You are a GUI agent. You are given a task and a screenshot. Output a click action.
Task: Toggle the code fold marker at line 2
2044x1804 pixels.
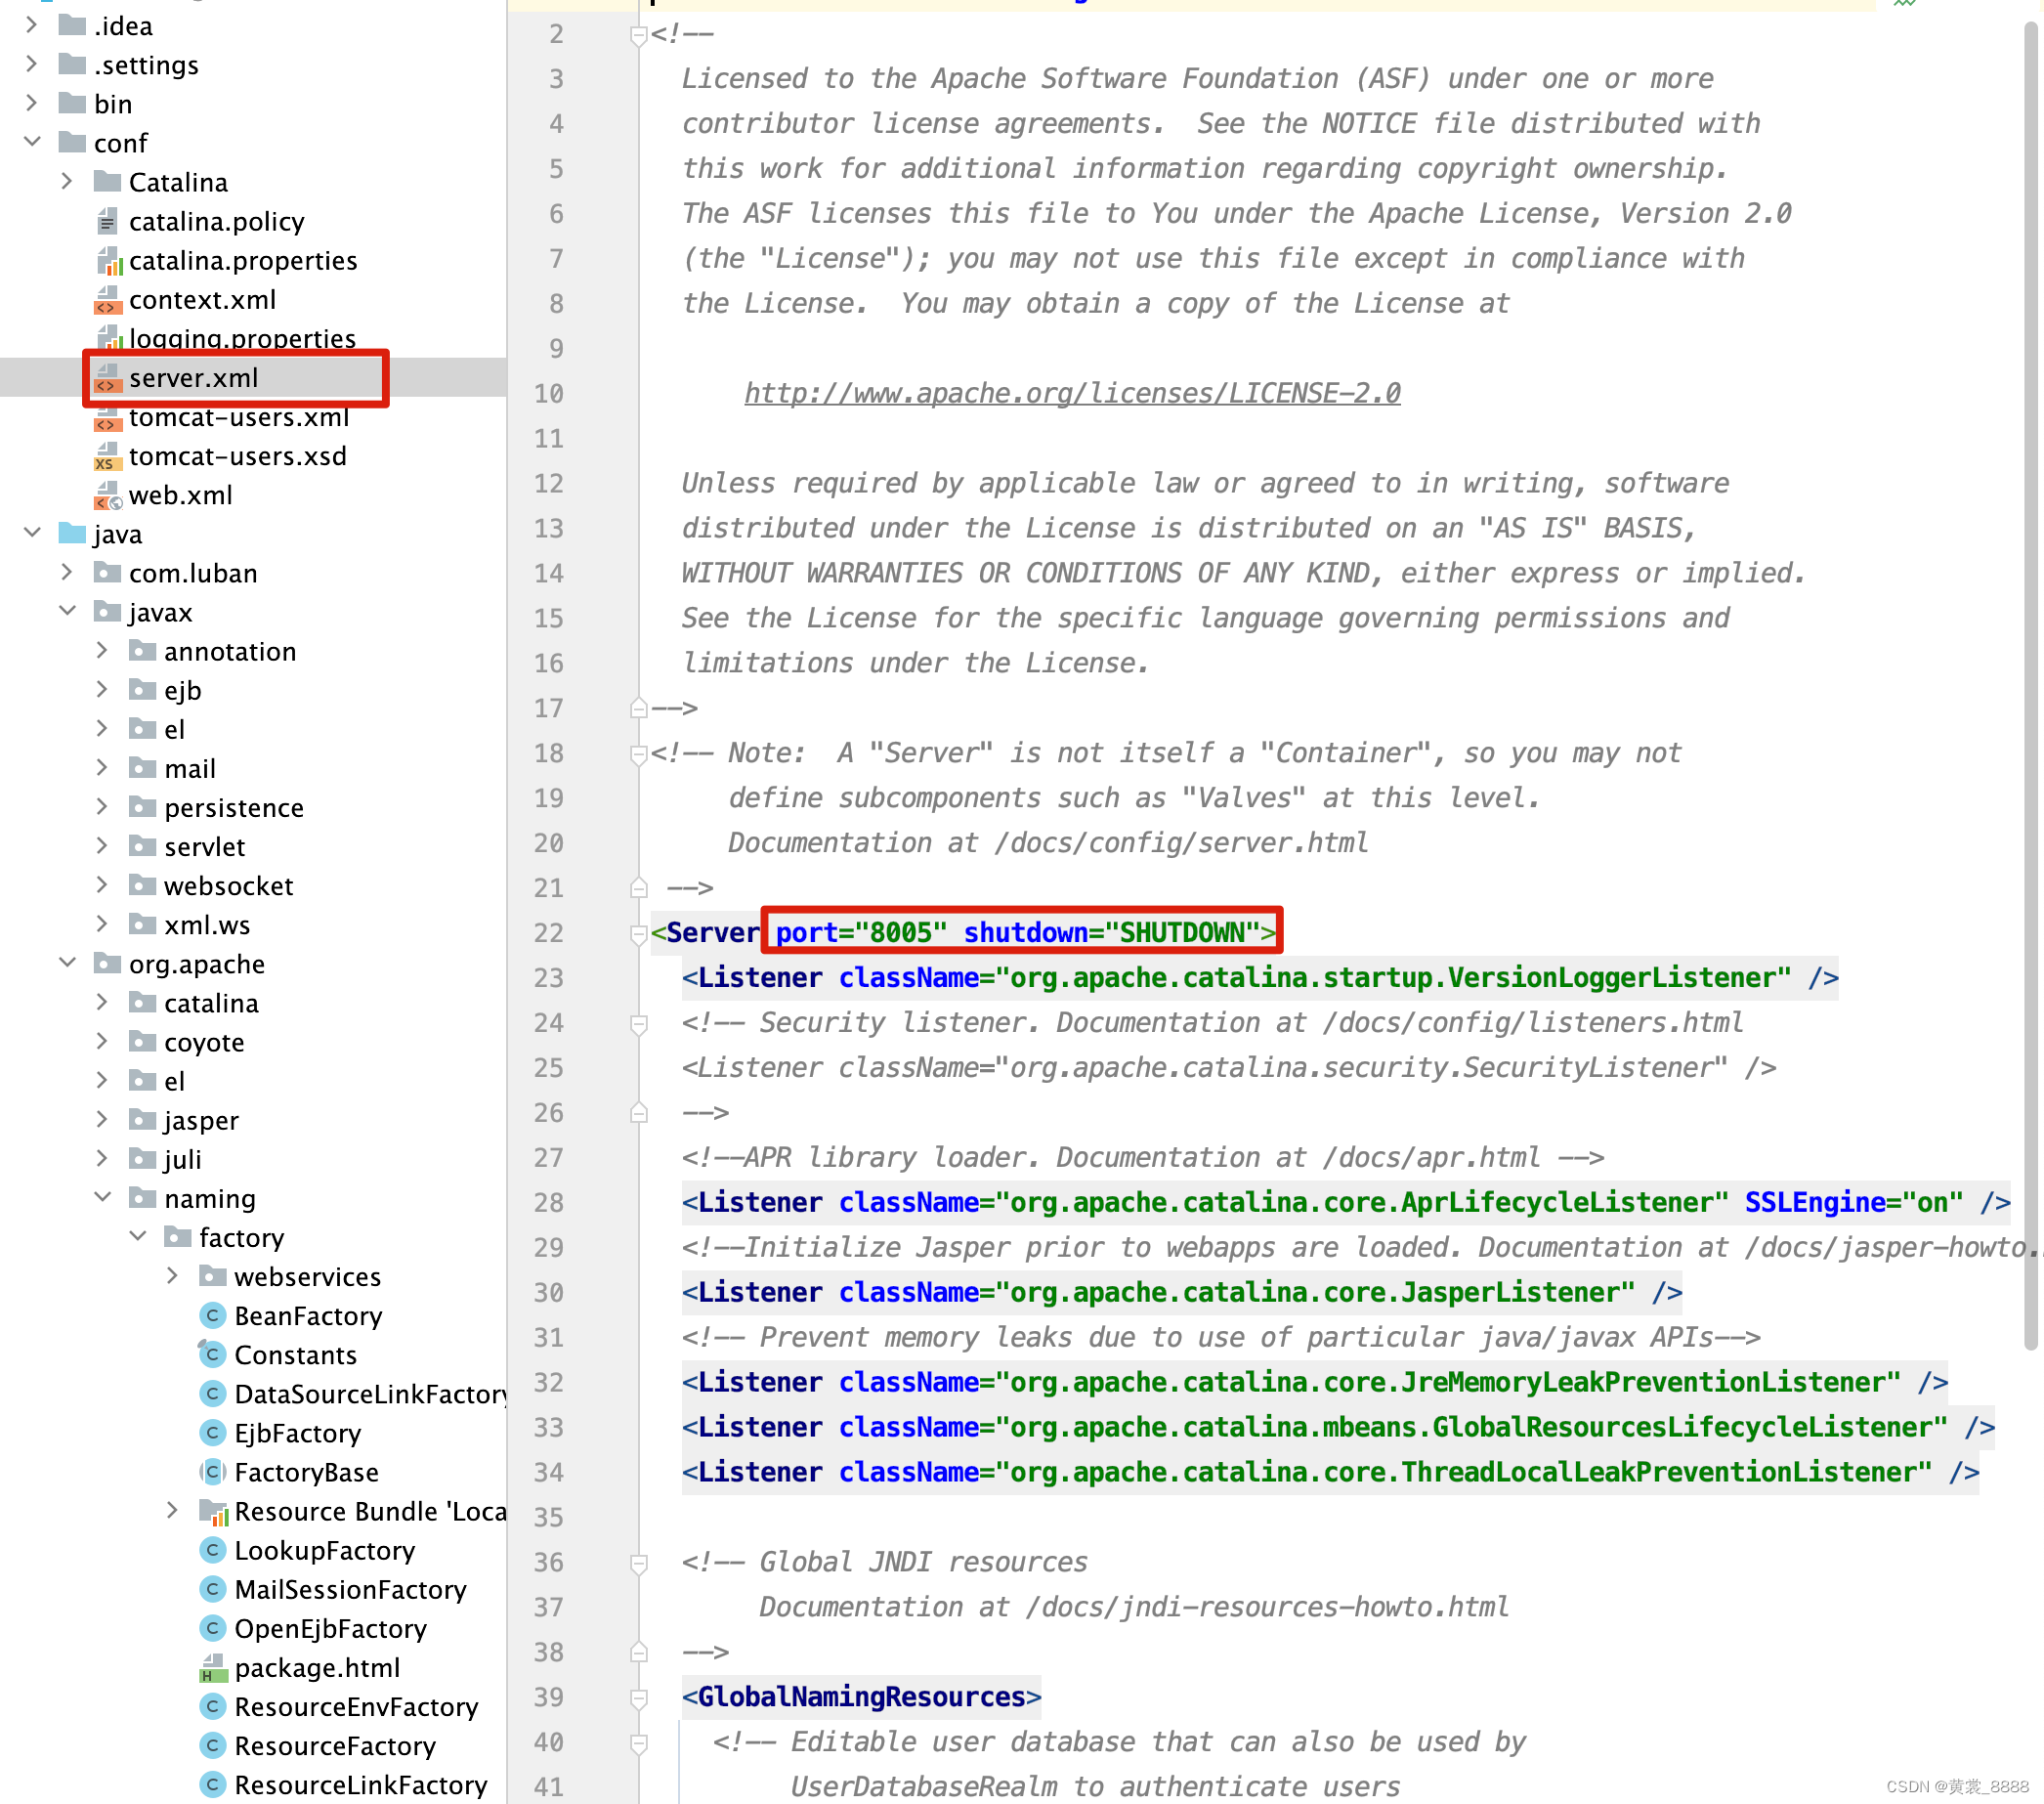coord(638,35)
